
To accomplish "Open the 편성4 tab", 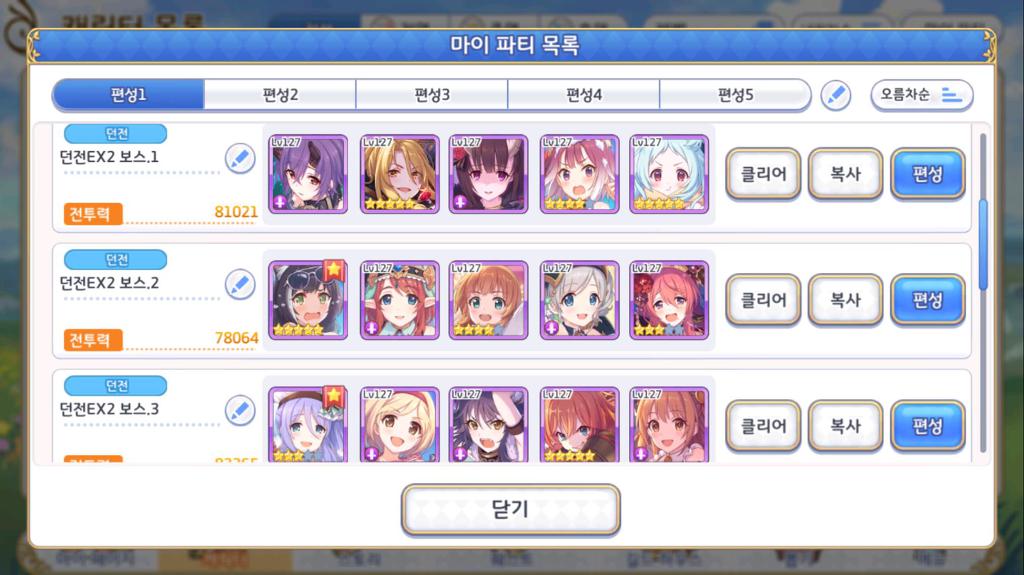I will tap(584, 95).
